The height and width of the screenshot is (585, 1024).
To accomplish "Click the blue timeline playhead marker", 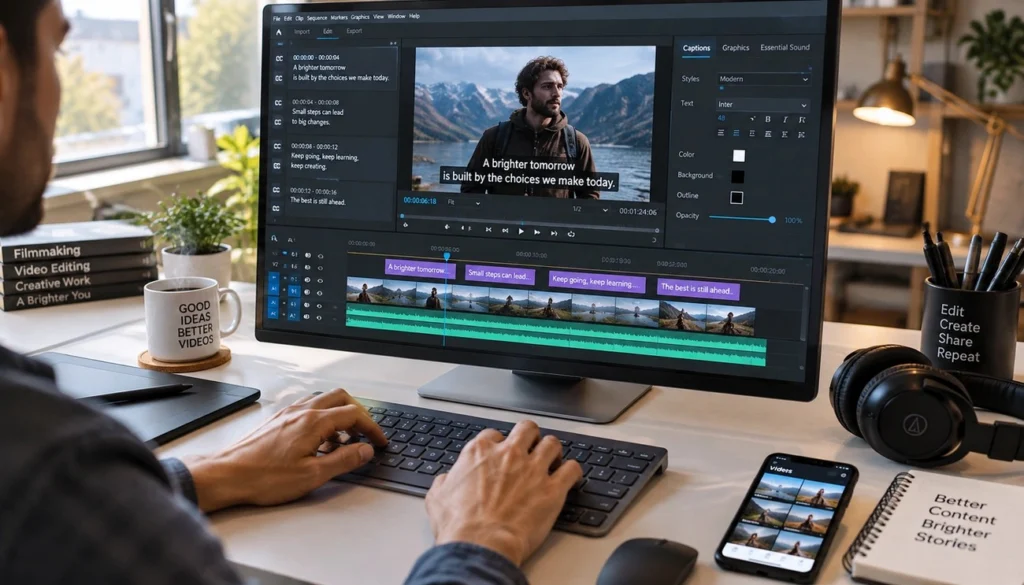I will [x=447, y=257].
